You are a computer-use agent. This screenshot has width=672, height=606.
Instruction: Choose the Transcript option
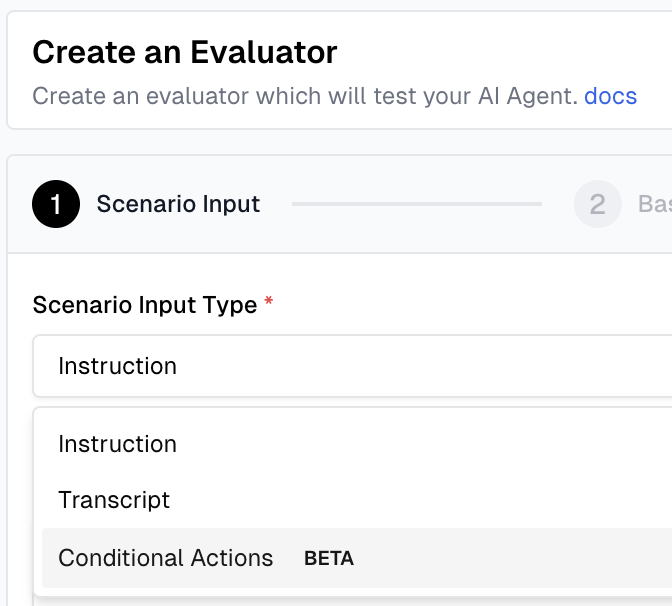pos(114,500)
